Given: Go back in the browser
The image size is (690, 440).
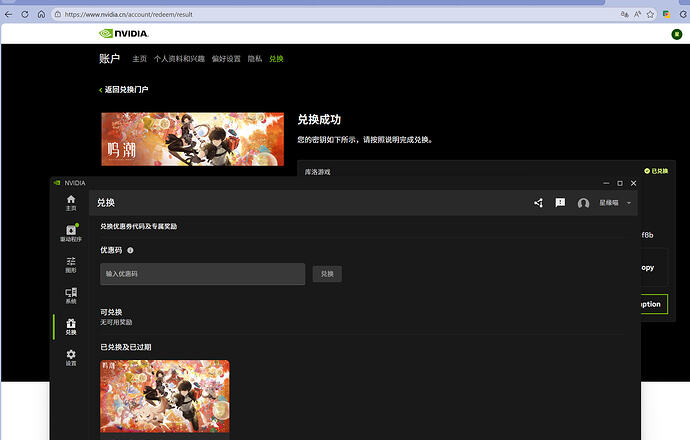Looking at the screenshot, I should coord(8,15).
